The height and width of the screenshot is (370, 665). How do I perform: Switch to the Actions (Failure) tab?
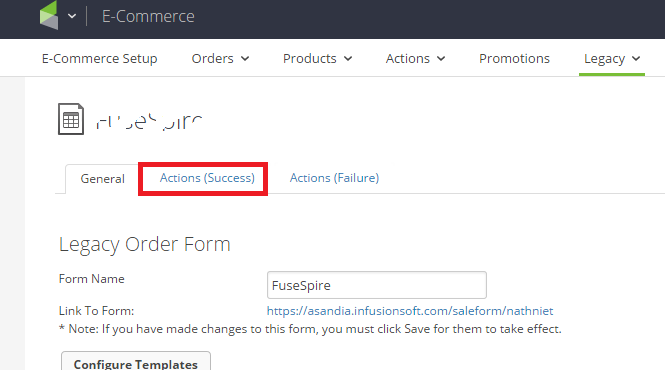coord(334,178)
